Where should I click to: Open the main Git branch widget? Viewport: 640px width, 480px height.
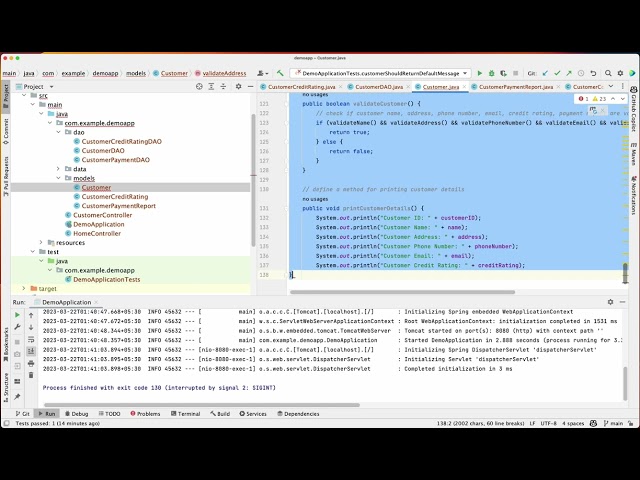[613, 423]
